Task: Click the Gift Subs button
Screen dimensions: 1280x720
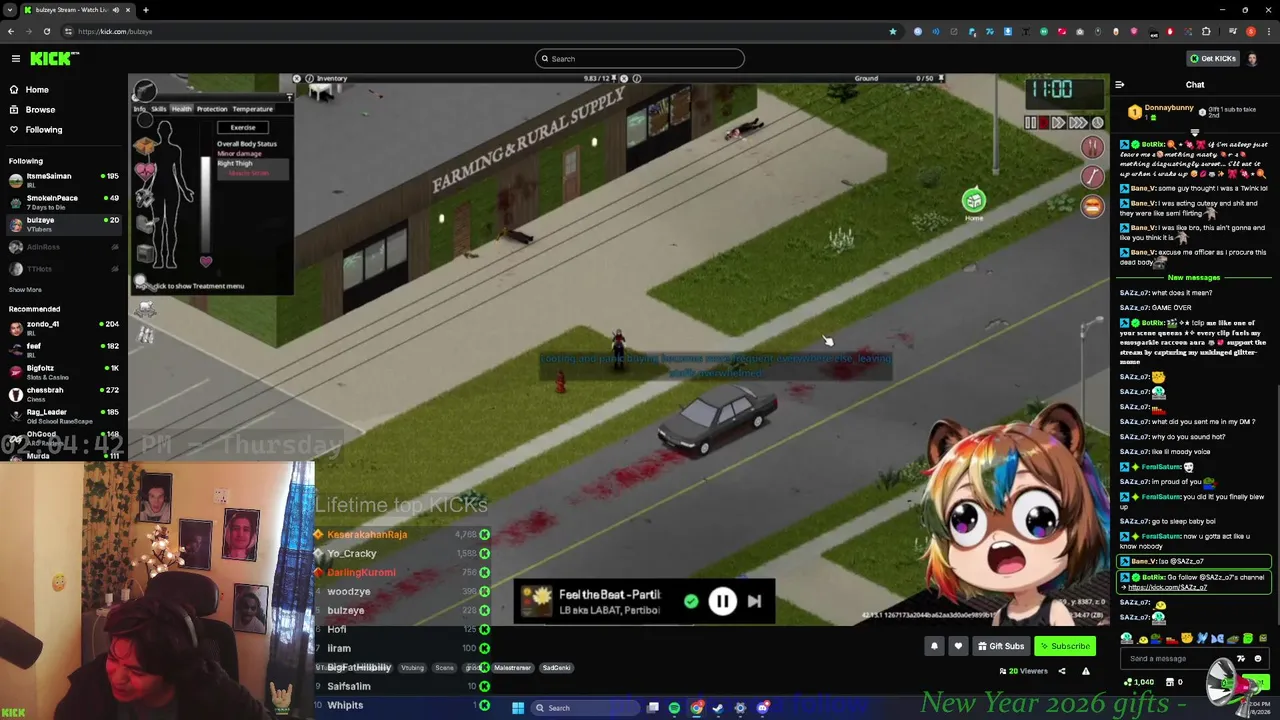Action: pyautogui.click(x=1000, y=646)
